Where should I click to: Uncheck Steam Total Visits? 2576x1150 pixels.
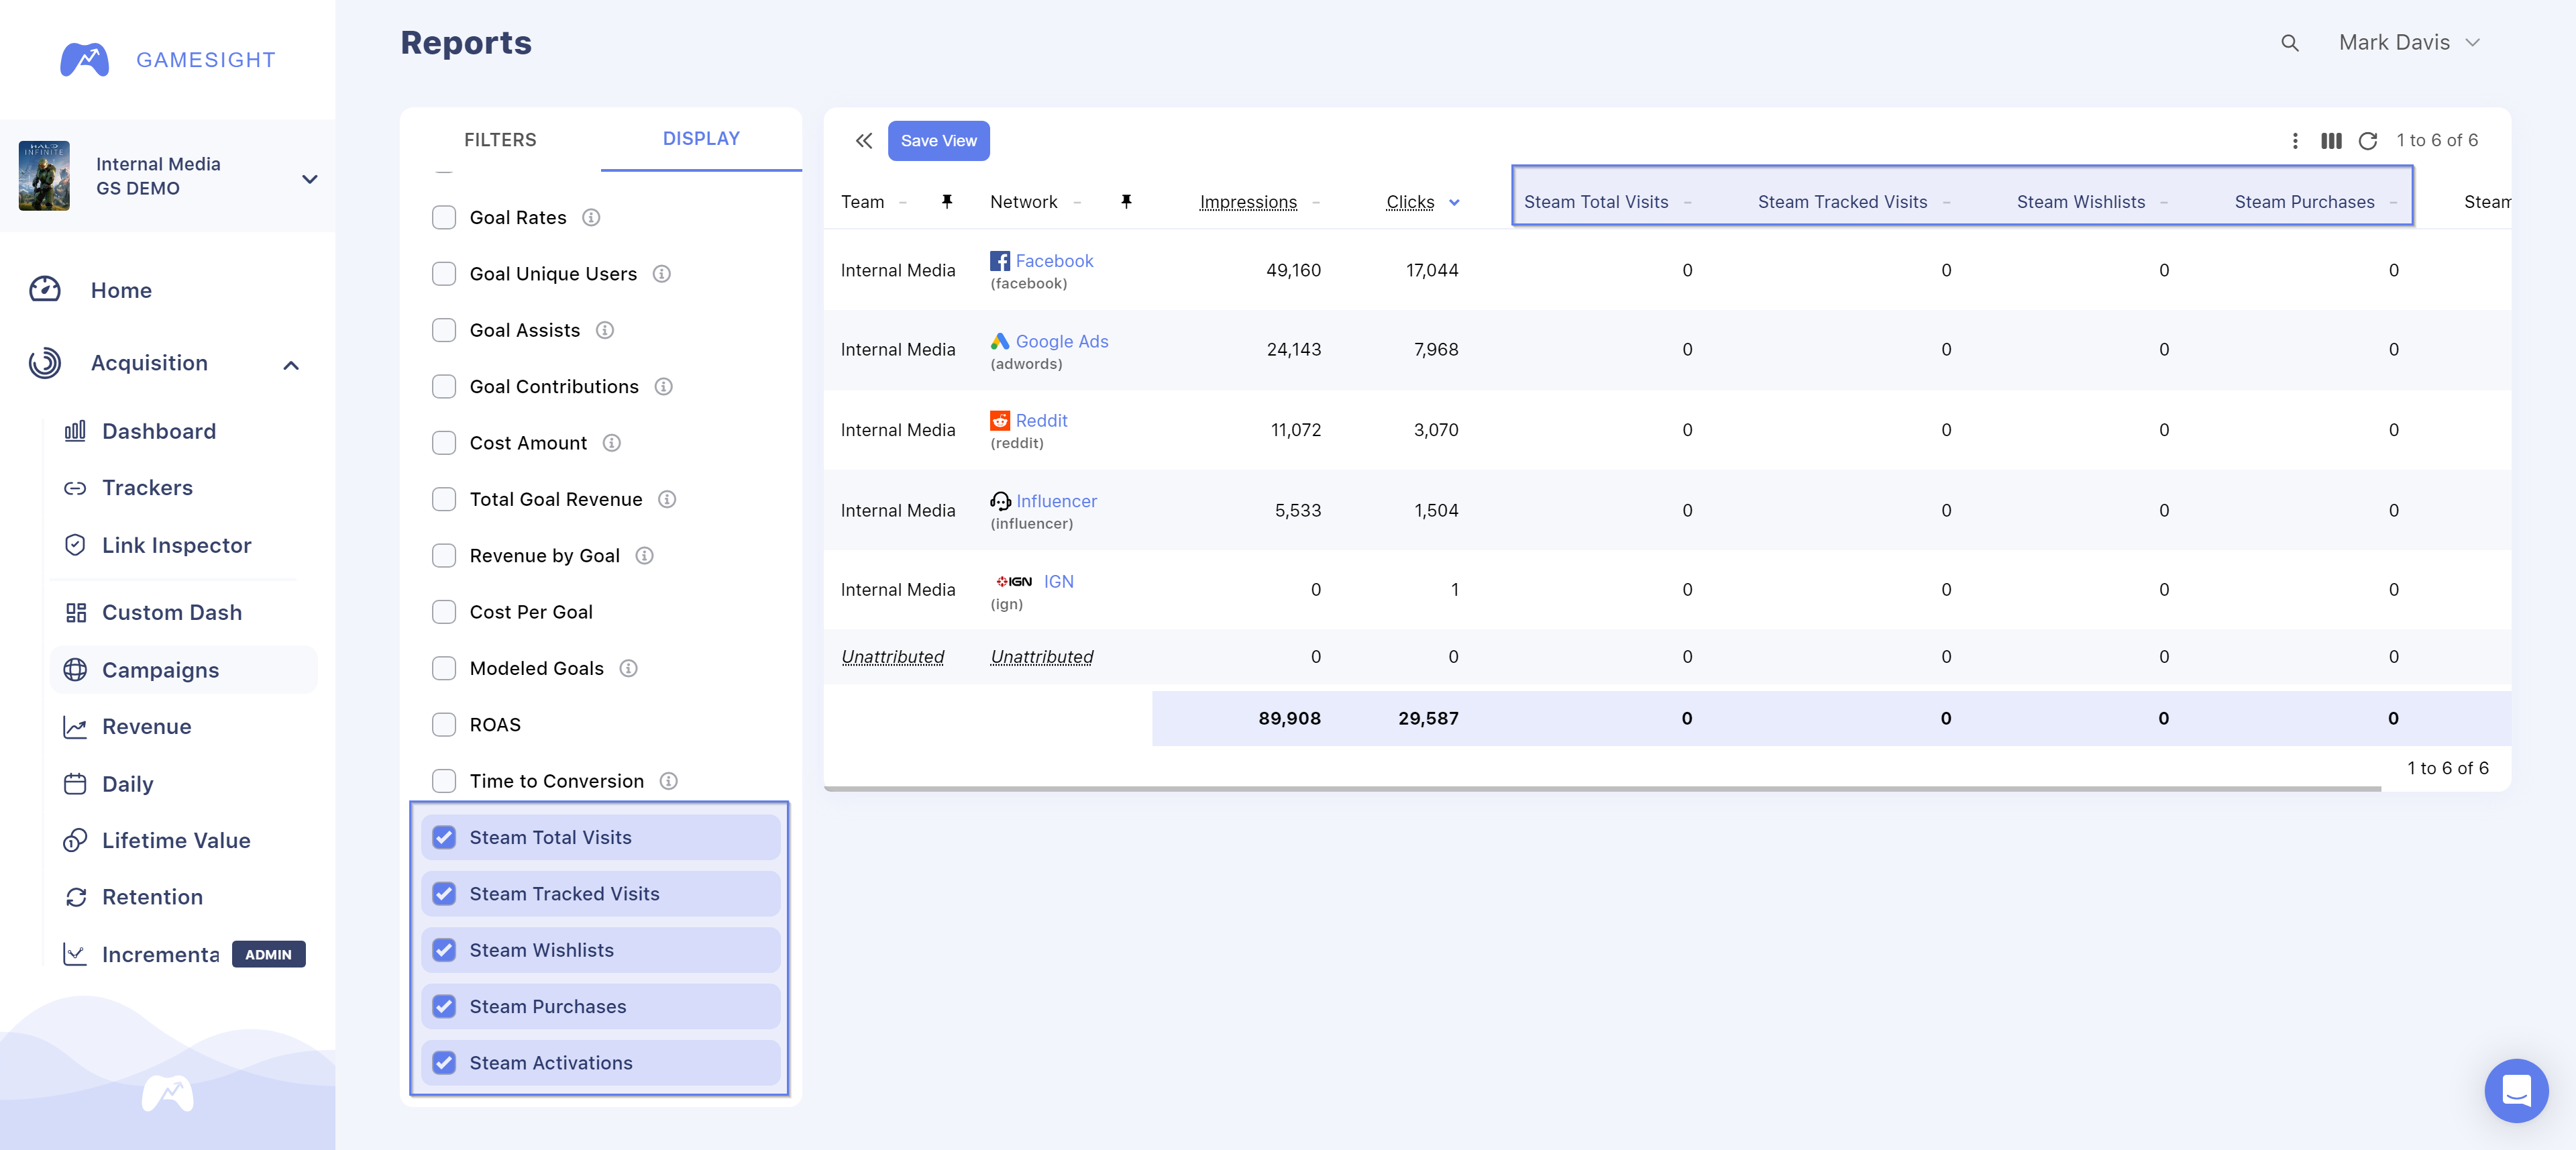click(x=444, y=837)
